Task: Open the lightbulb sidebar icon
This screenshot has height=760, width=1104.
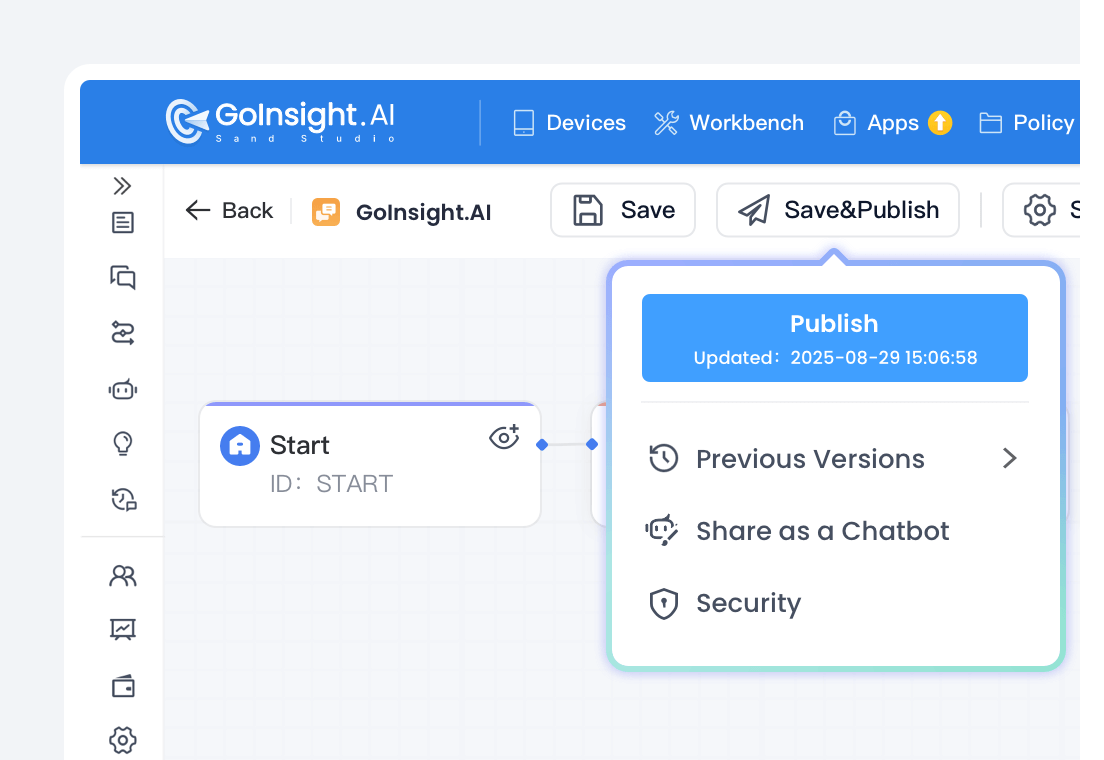Action: [122, 443]
